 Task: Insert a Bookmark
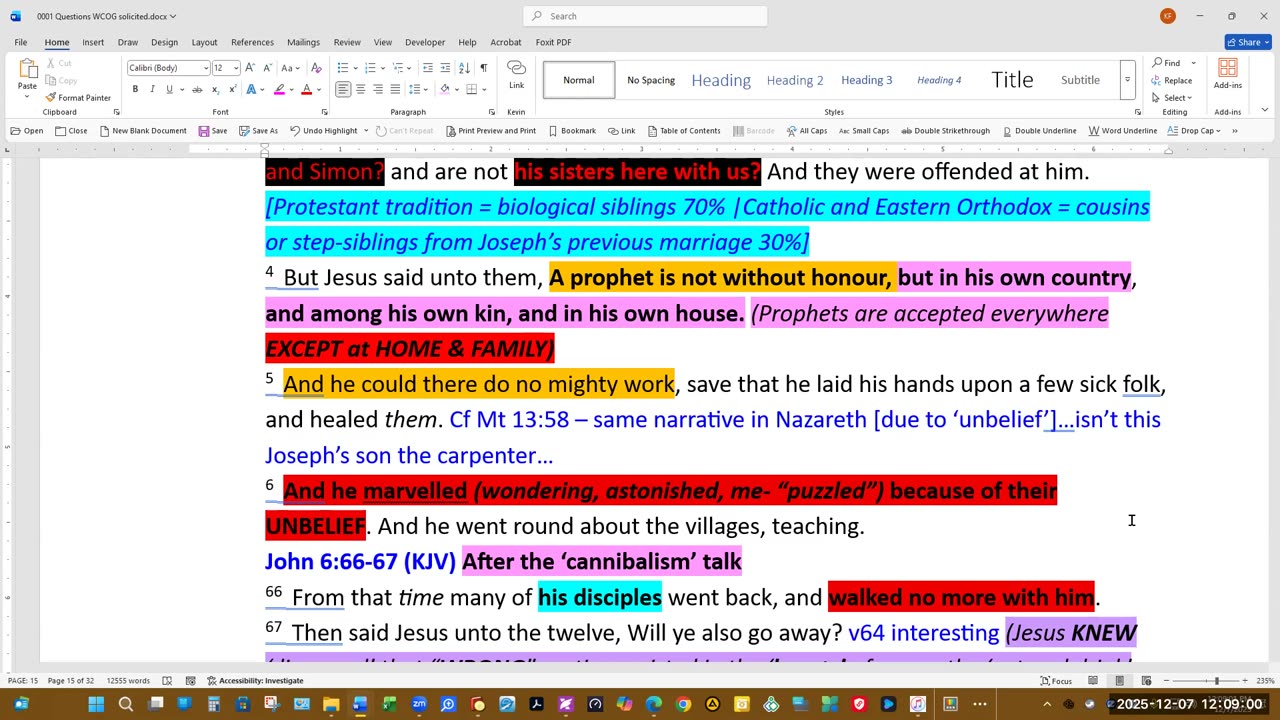[571, 131]
